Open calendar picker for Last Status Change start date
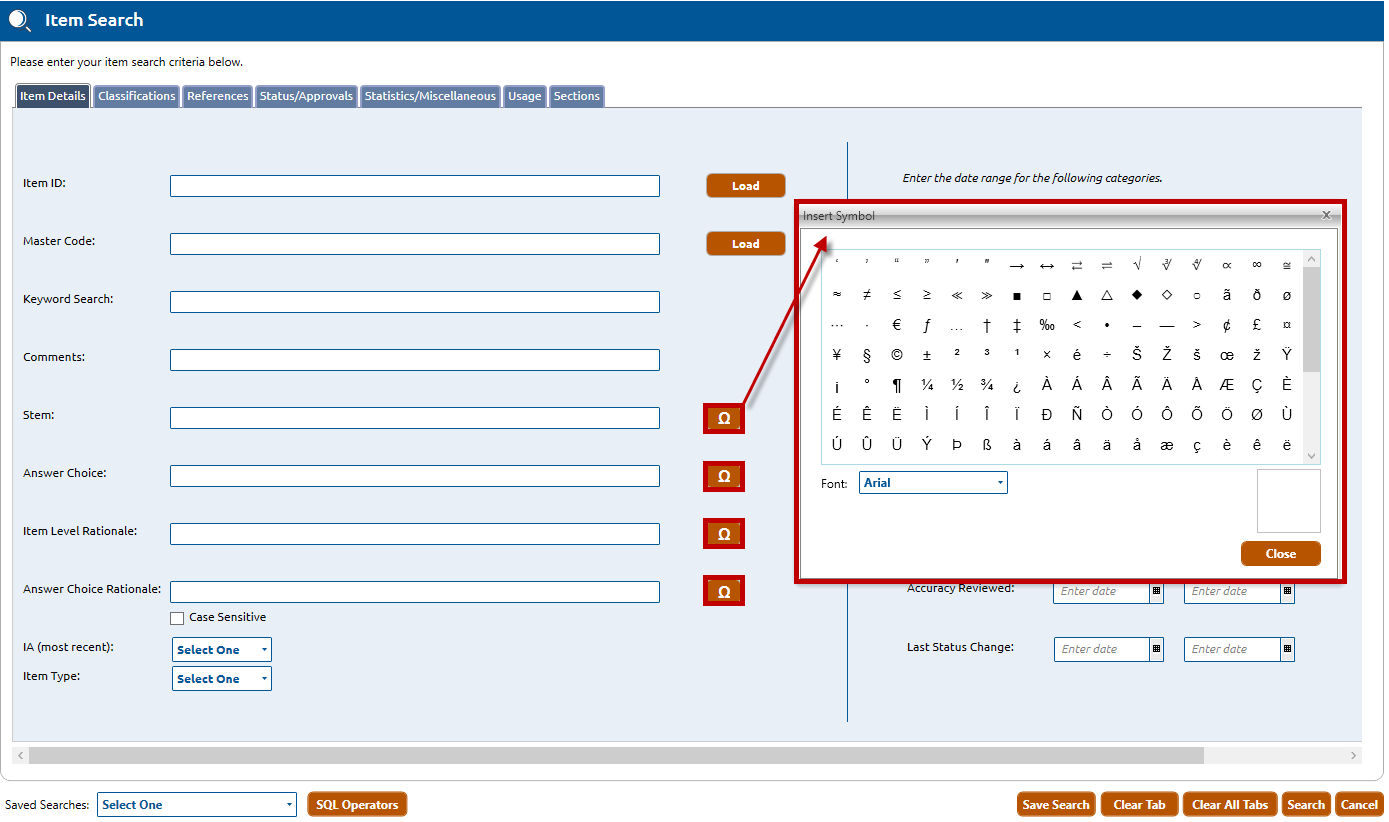 [1157, 649]
